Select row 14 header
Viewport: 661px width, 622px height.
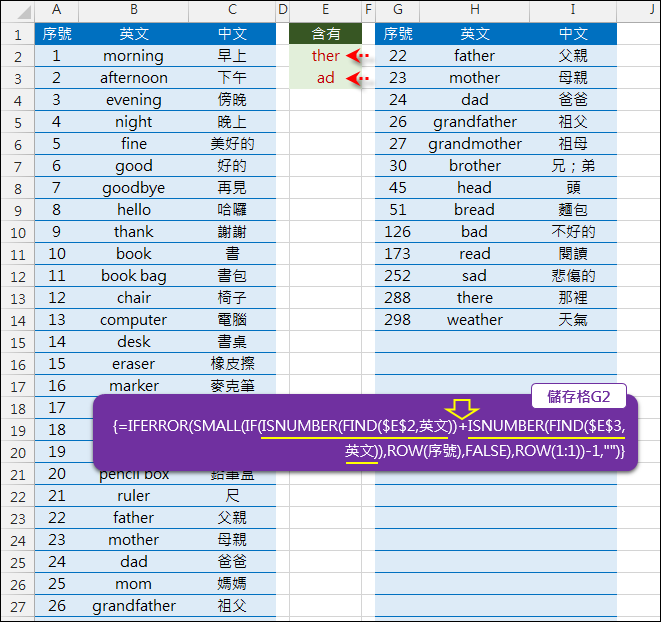(x=18, y=320)
